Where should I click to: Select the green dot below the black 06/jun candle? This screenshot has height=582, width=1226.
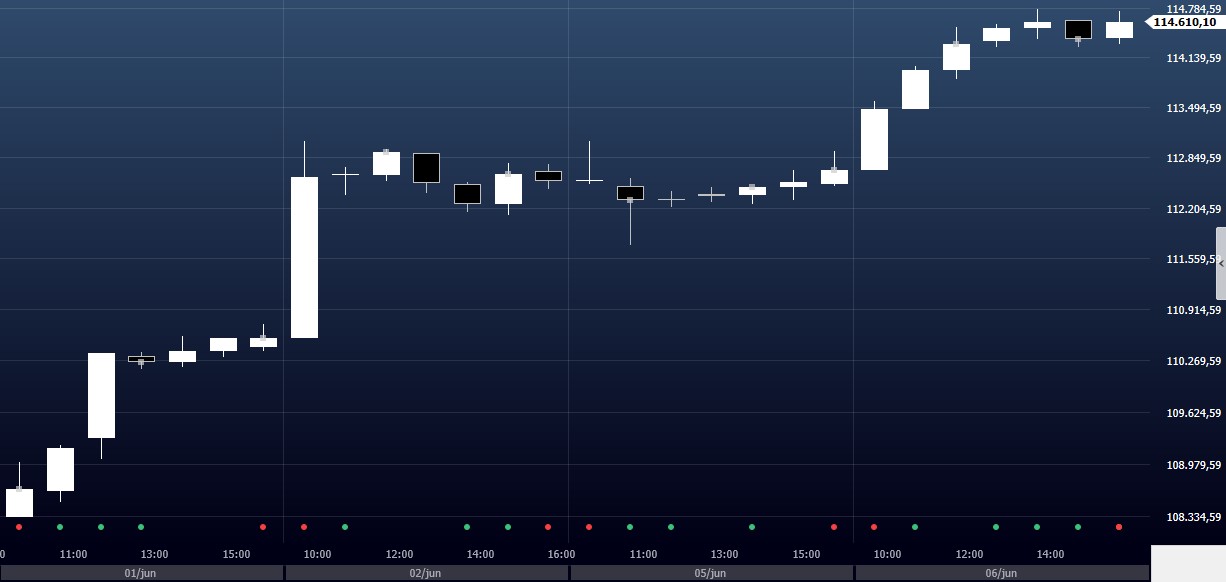click(x=1078, y=527)
